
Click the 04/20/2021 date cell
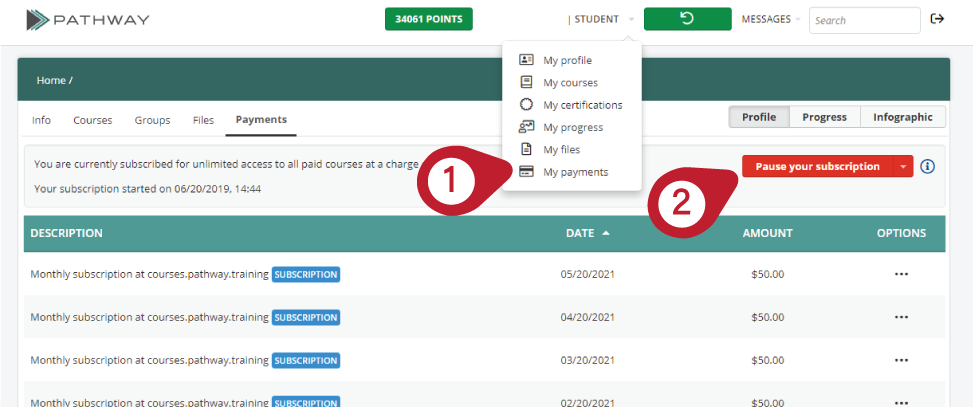(588, 317)
